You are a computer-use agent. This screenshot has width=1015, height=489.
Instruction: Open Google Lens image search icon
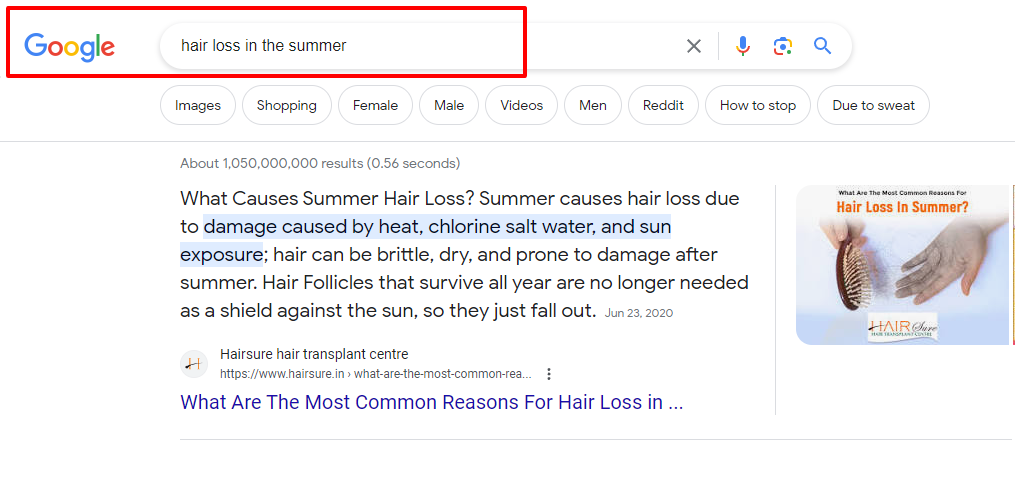pyautogui.click(x=783, y=46)
